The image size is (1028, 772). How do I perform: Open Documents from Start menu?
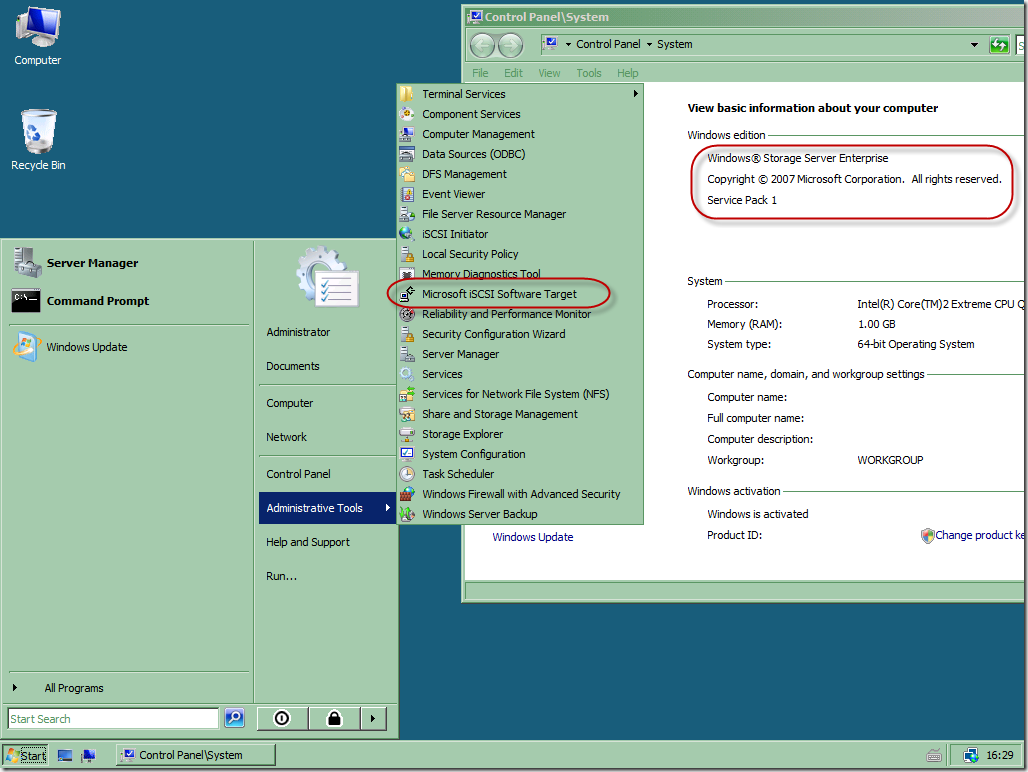[292, 366]
